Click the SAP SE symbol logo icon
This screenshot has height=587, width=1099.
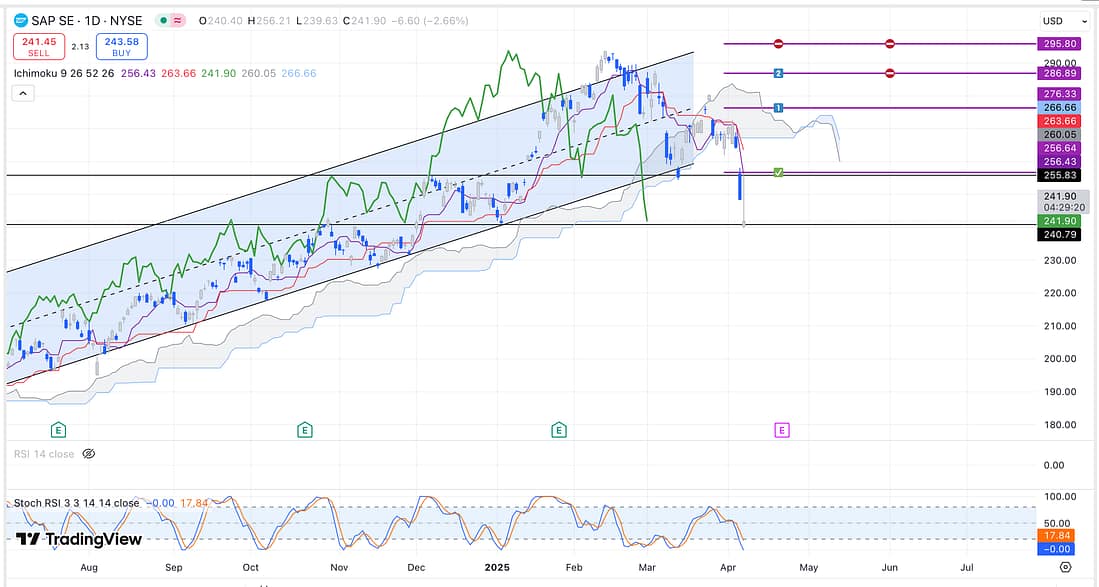[x=20, y=20]
